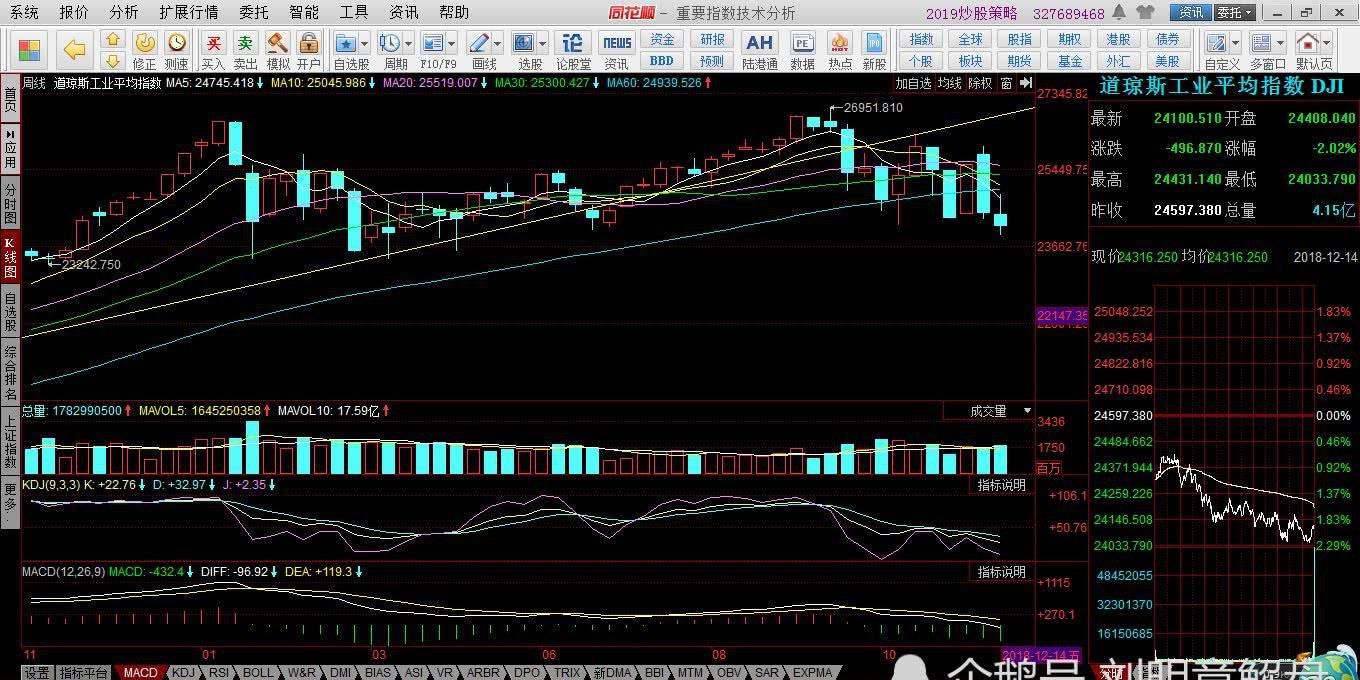Screen dimensions: 1360x680
Task: Open the 热点 hot topics icon
Action: pos(840,50)
